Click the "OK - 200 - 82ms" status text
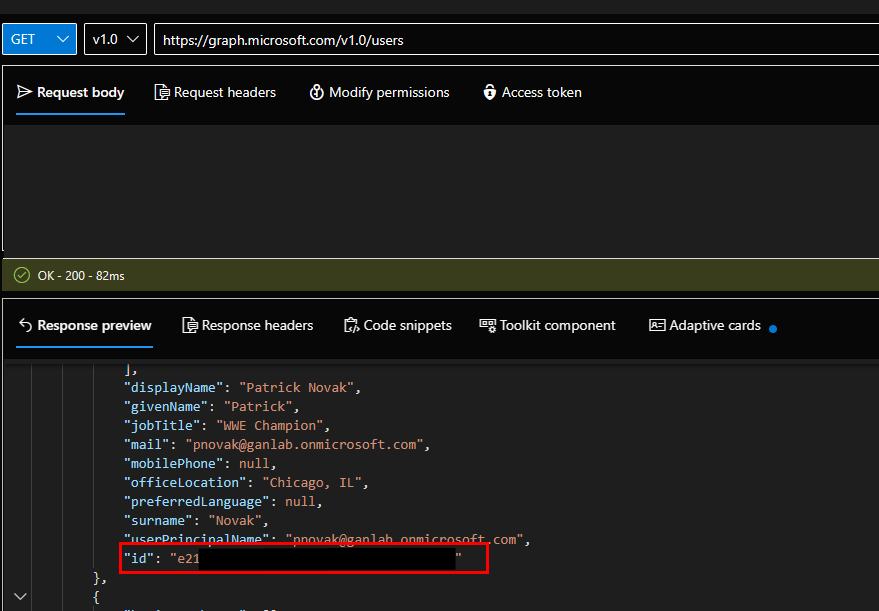 click(x=81, y=275)
